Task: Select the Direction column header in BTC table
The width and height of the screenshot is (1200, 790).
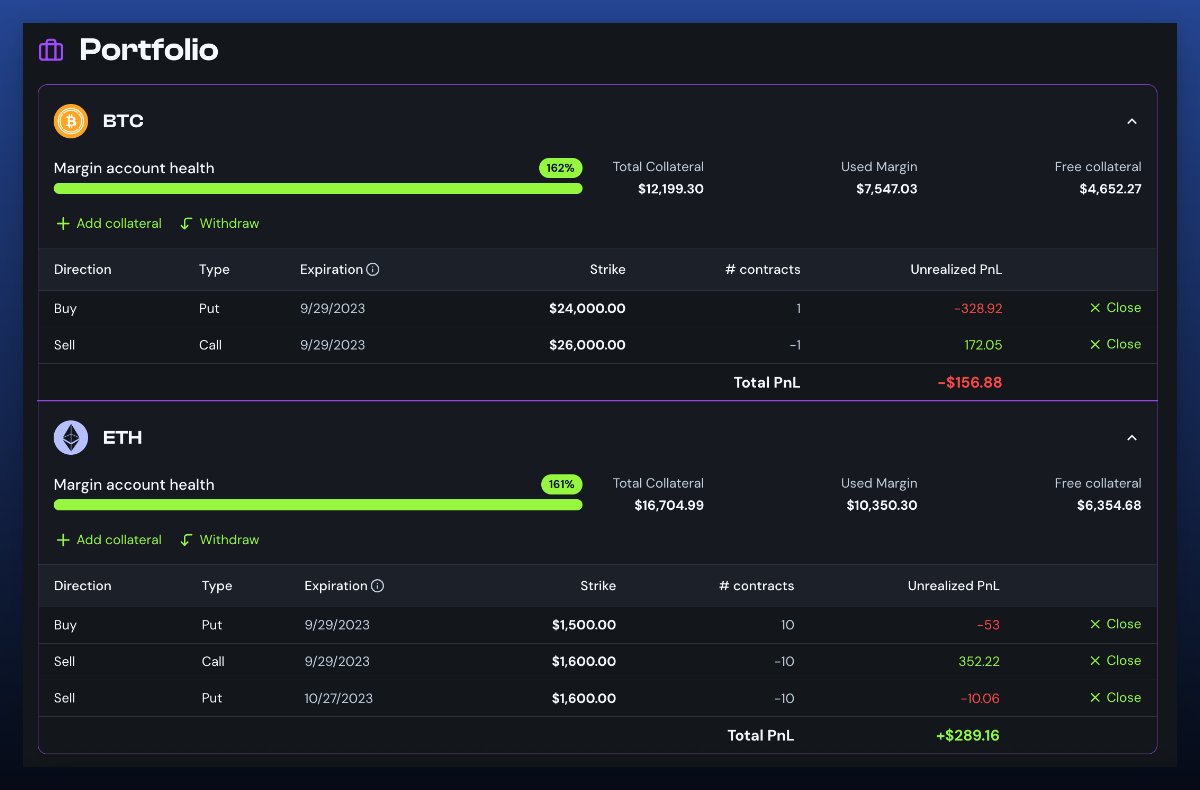Action: [82, 269]
